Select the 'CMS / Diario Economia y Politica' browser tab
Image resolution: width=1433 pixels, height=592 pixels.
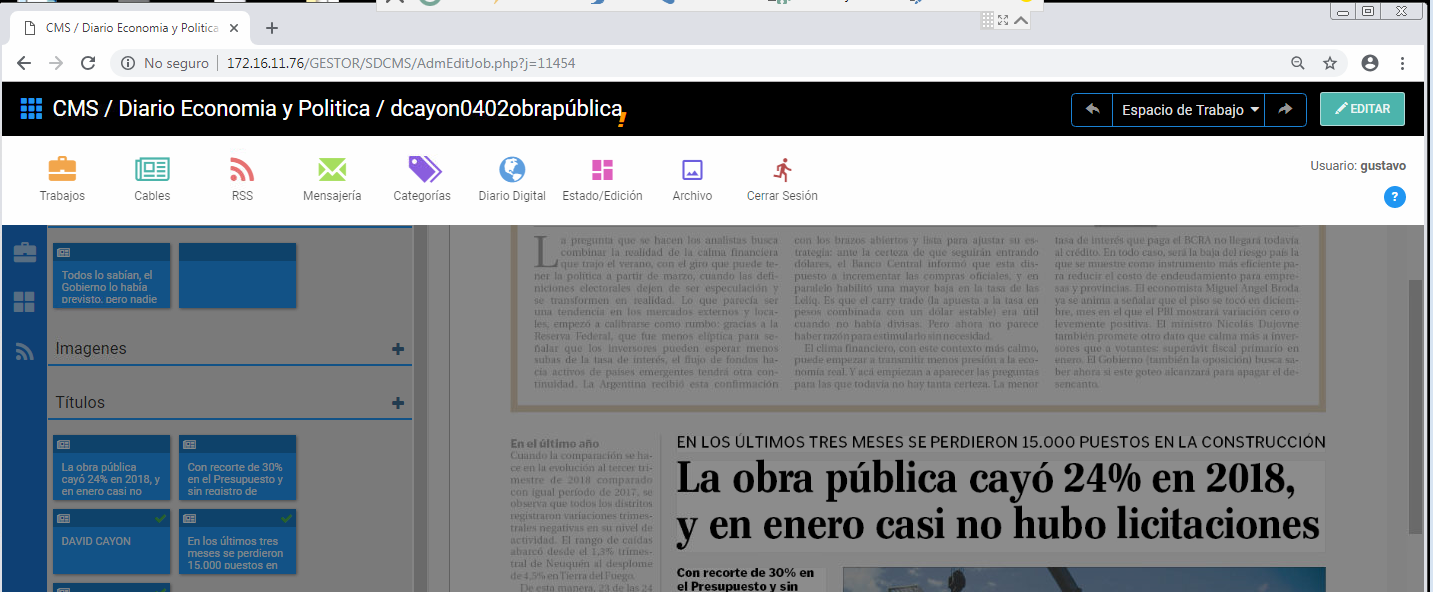130,28
